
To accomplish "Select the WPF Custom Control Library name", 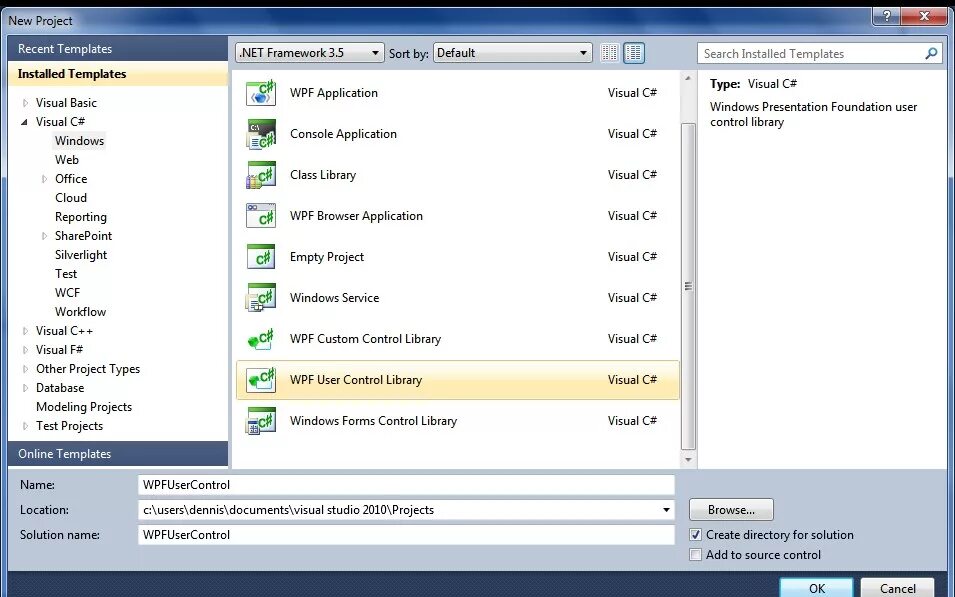I will click(x=365, y=339).
